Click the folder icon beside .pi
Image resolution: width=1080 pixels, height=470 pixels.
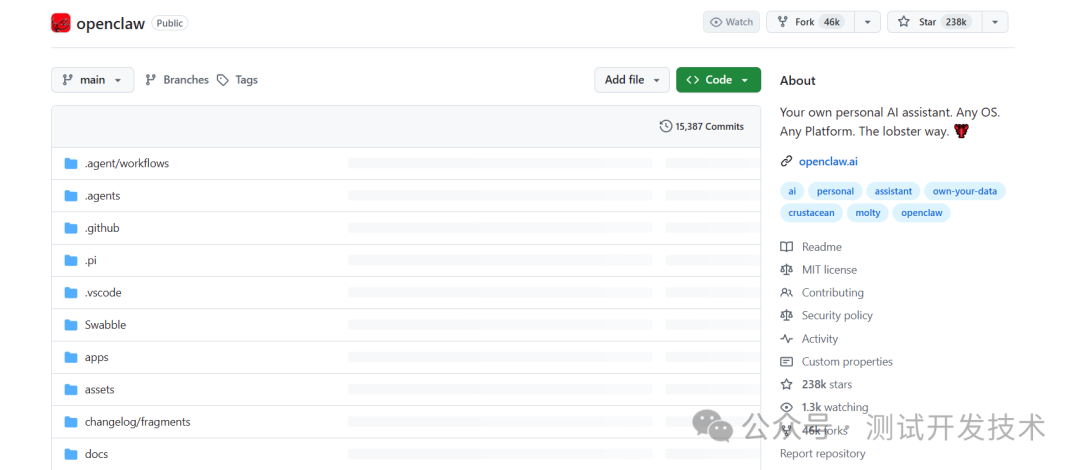(x=71, y=260)
